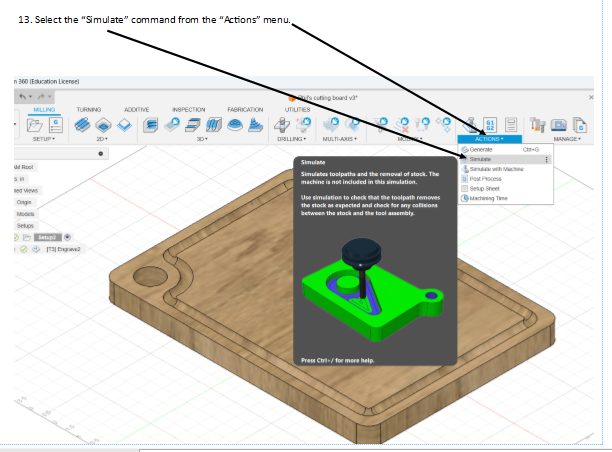Click the NC Program G-code icon in Setup

click(x=56, y=125)
